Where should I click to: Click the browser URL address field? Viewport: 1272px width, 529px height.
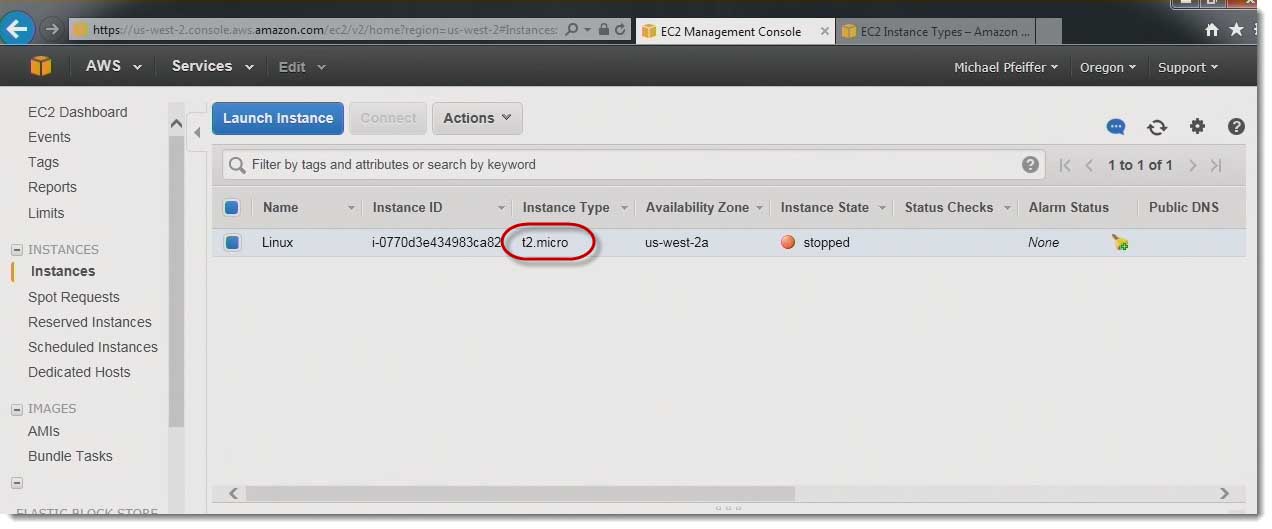pyautogui.click(x=323, y=30)
